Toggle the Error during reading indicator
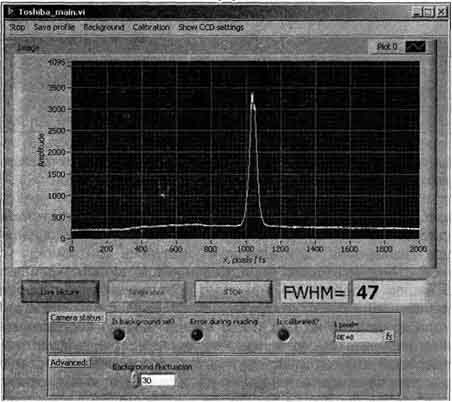 click(197, 335)
